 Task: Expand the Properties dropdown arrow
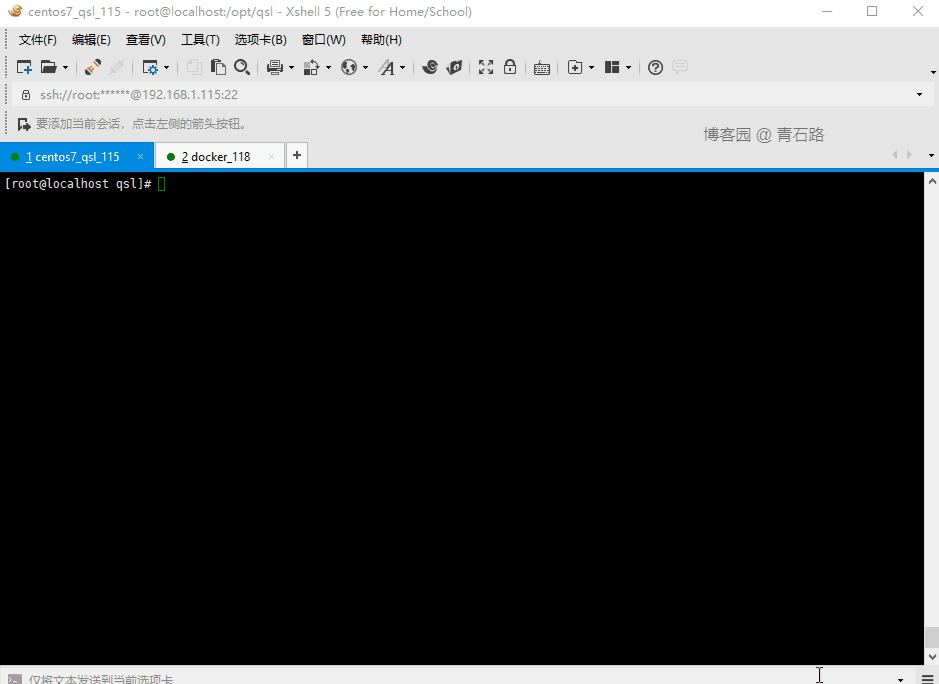point(166,68)
